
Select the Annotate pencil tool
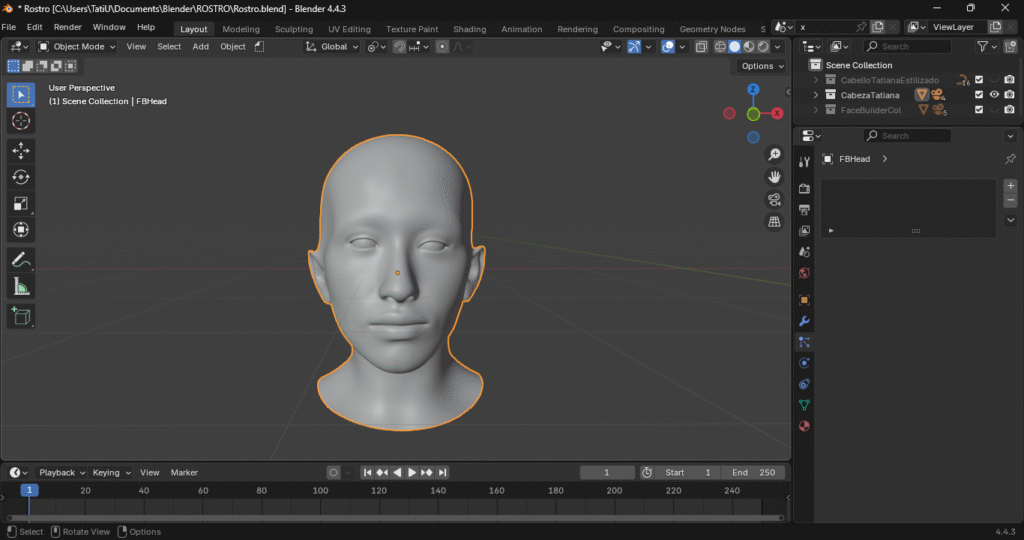[21, 259]
